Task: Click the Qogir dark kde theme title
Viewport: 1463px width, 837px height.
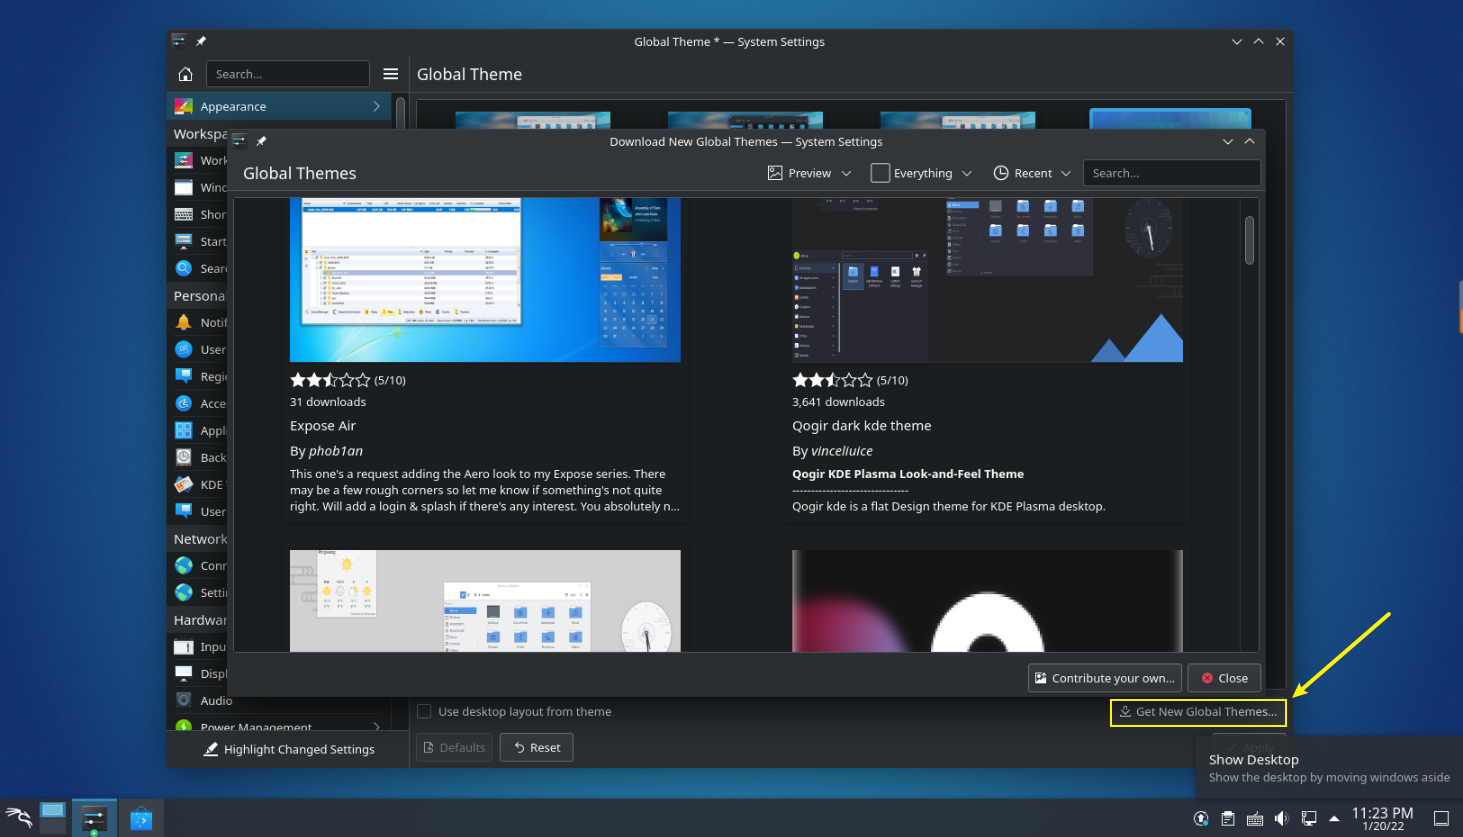Action: click(x=861, y=426)
